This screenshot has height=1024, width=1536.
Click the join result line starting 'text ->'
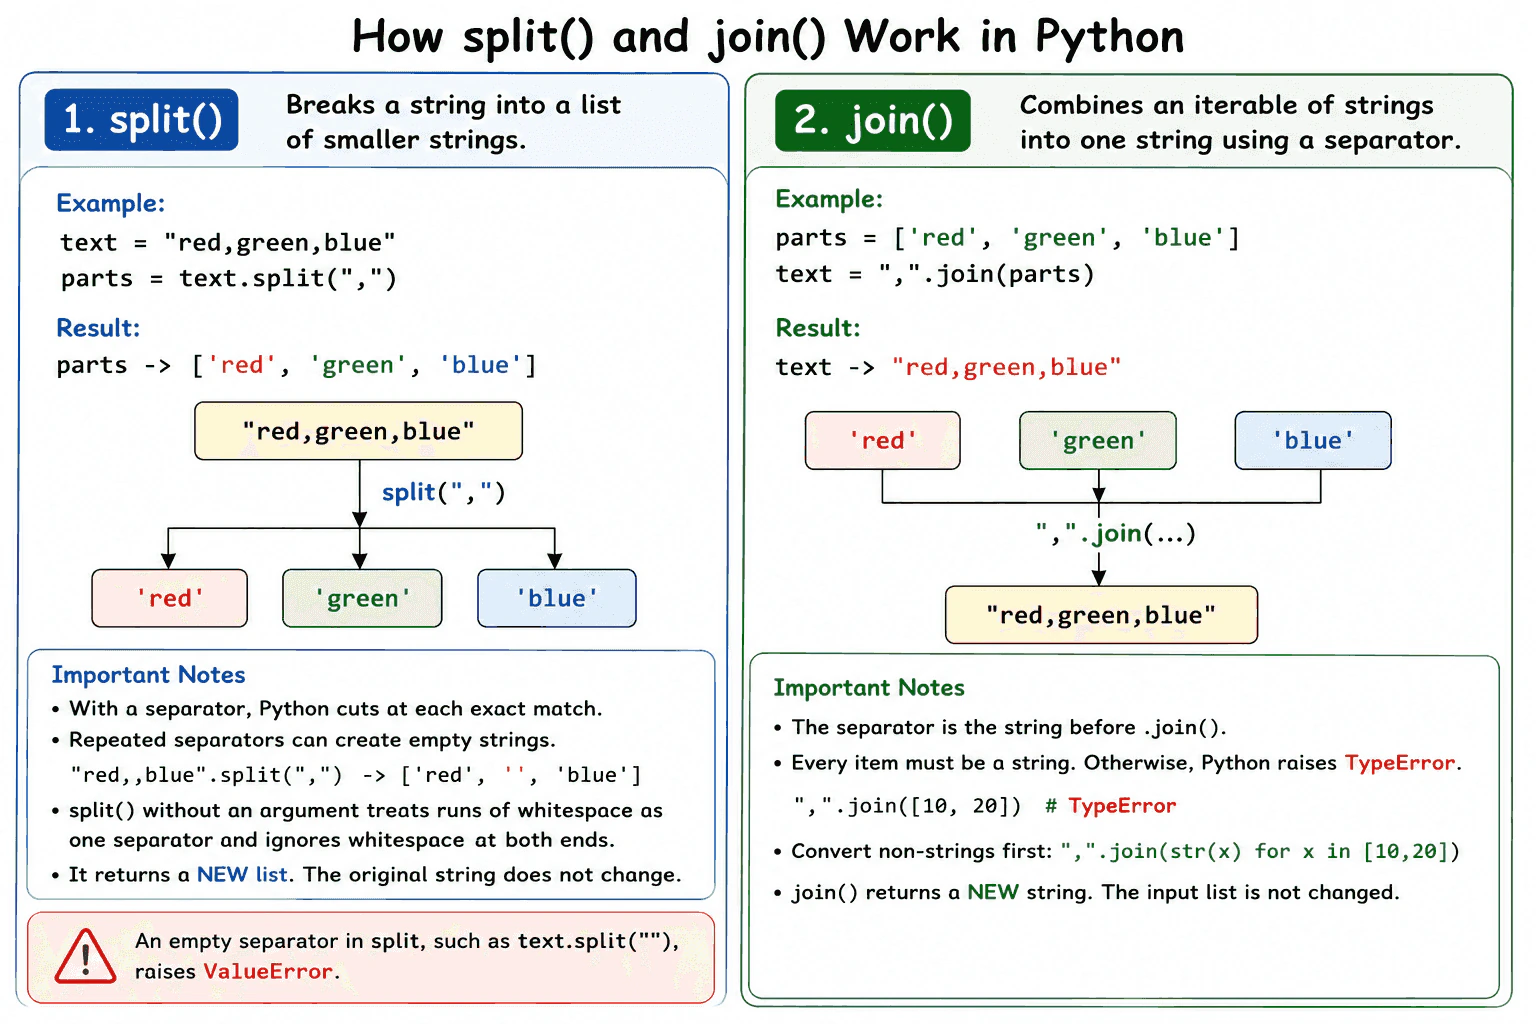pyautogui.click(x=948, y=367)
